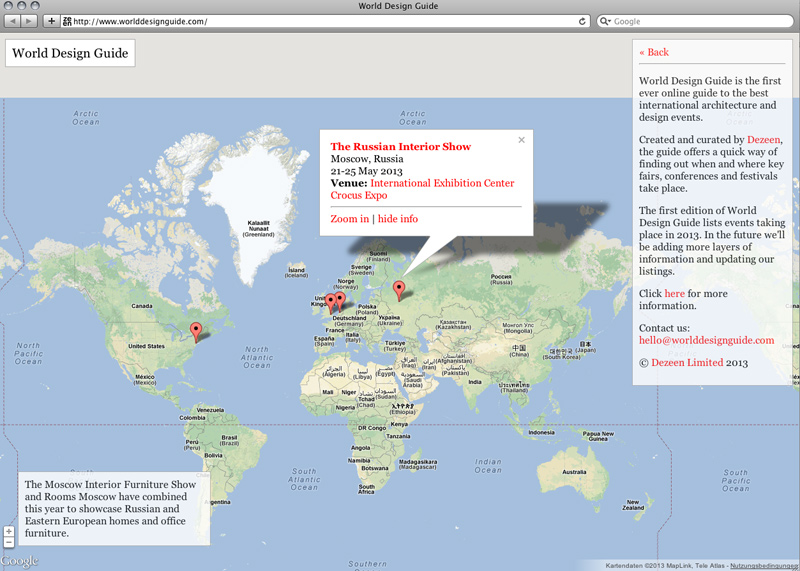The width and height of the screenshot is (800, 571).
Task: Follow the « Back link
Action: click(654, 52)
